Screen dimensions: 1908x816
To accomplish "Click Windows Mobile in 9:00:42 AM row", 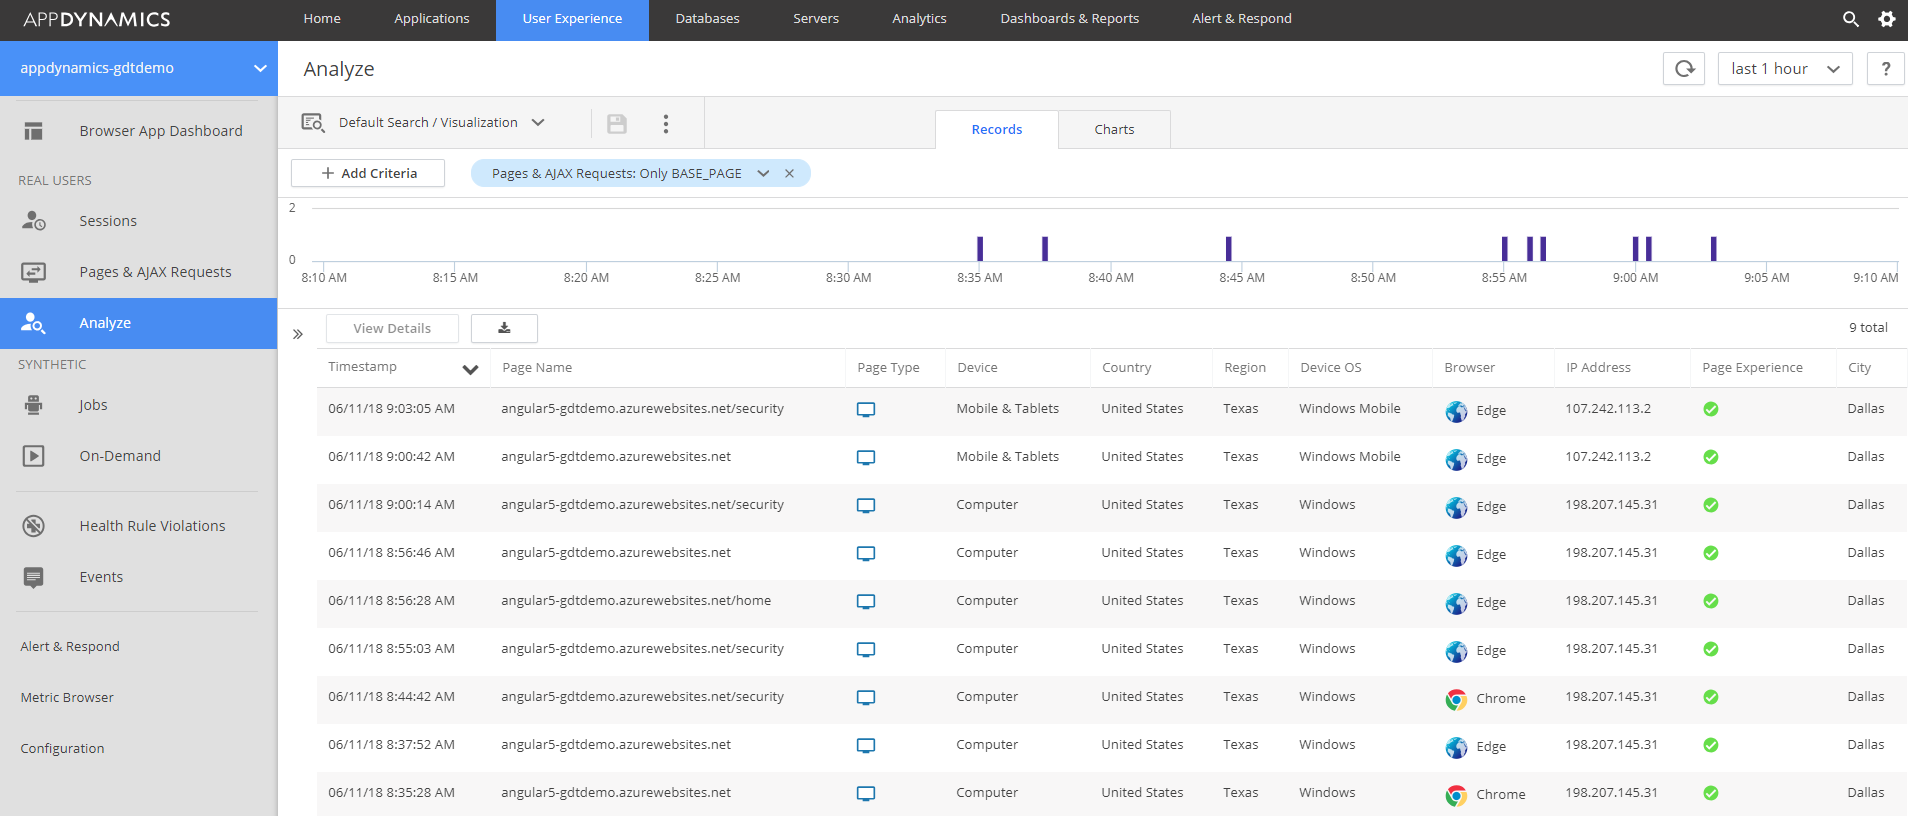I will point(1349,457).
